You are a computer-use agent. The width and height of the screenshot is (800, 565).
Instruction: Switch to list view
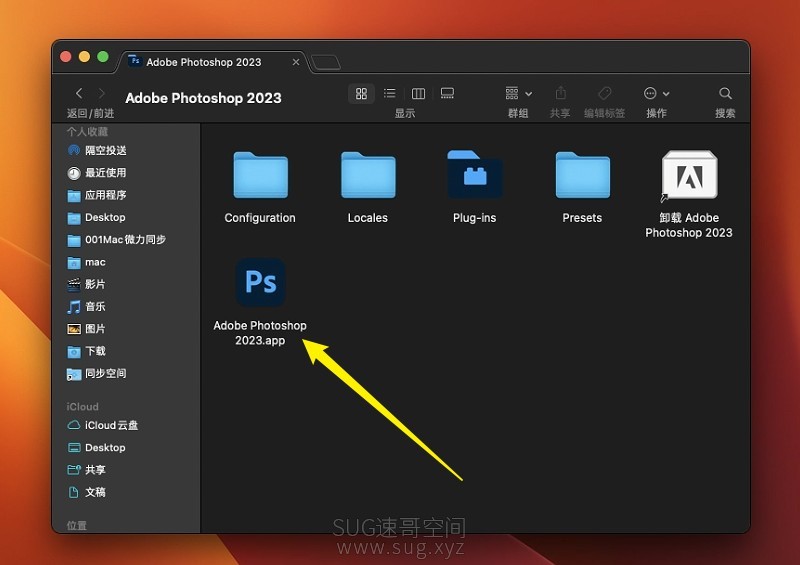390,93
